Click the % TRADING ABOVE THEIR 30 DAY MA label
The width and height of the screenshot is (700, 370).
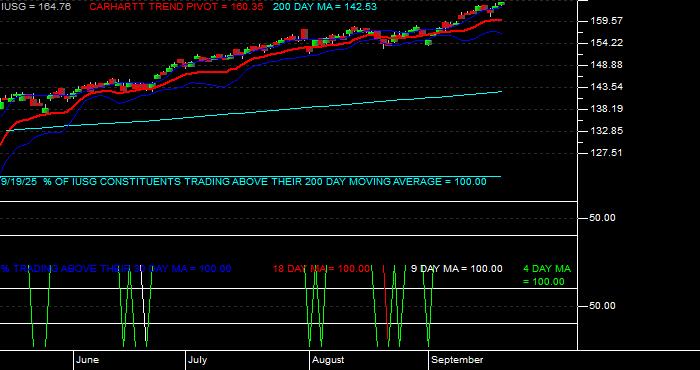(116, 269)
